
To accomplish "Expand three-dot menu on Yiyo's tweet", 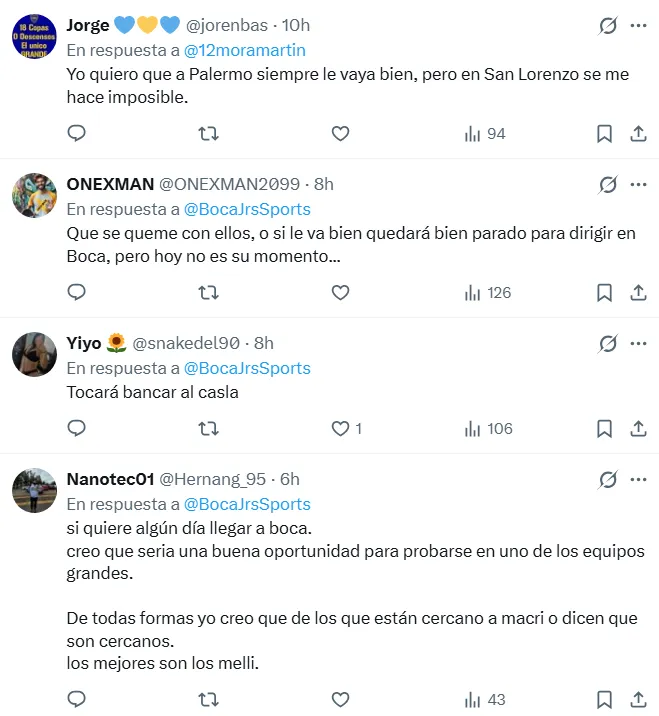I will click(x=639, y=344).
